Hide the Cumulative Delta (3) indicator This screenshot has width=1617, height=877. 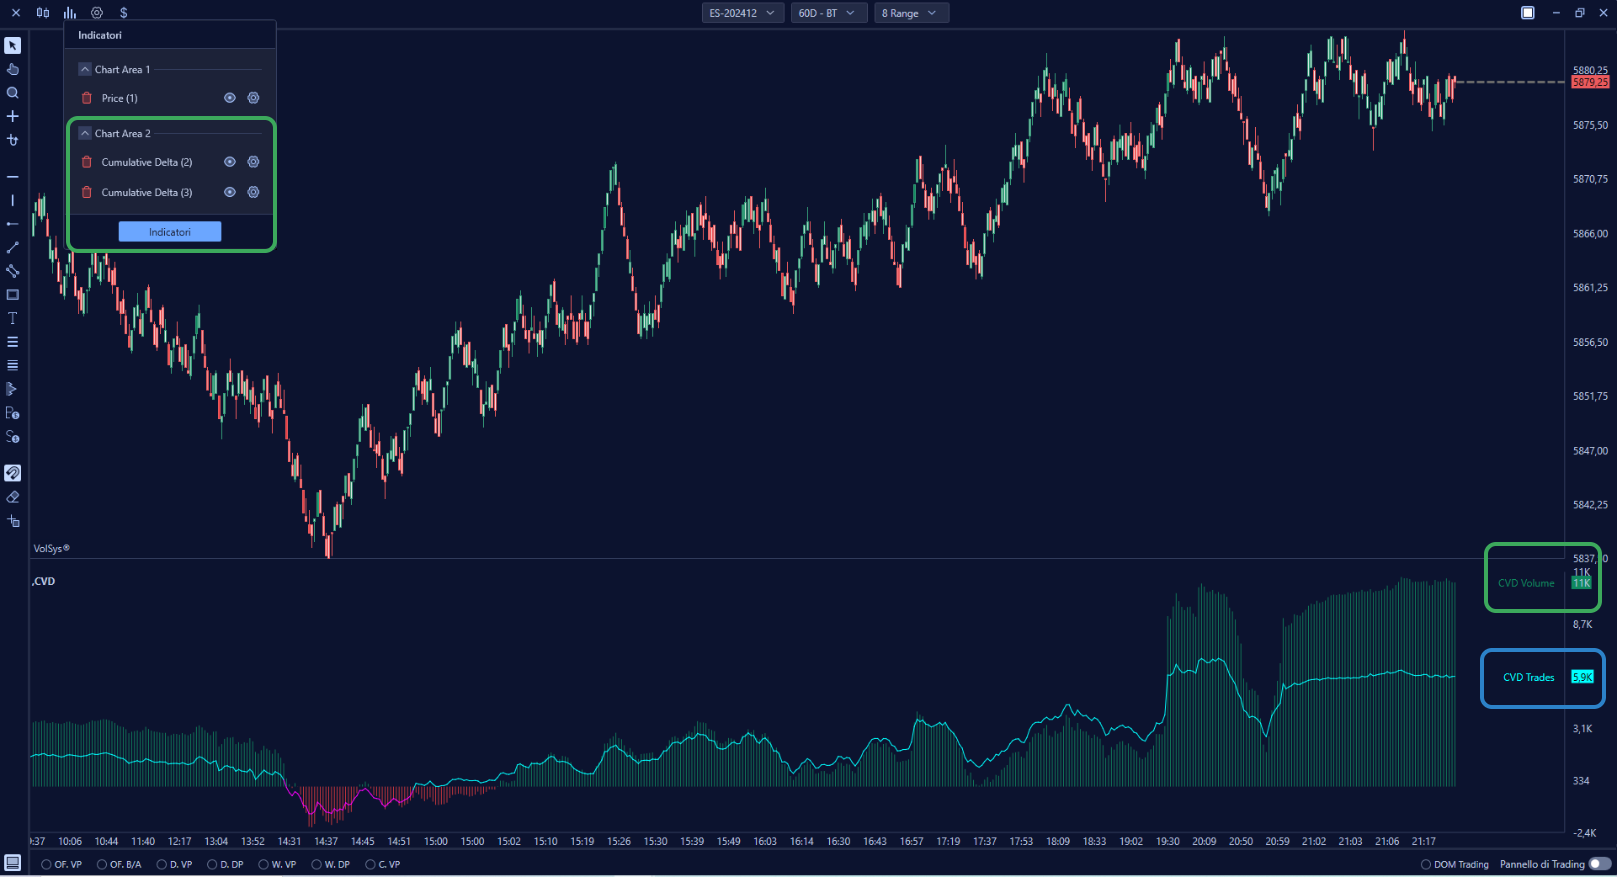pos(230,192)
